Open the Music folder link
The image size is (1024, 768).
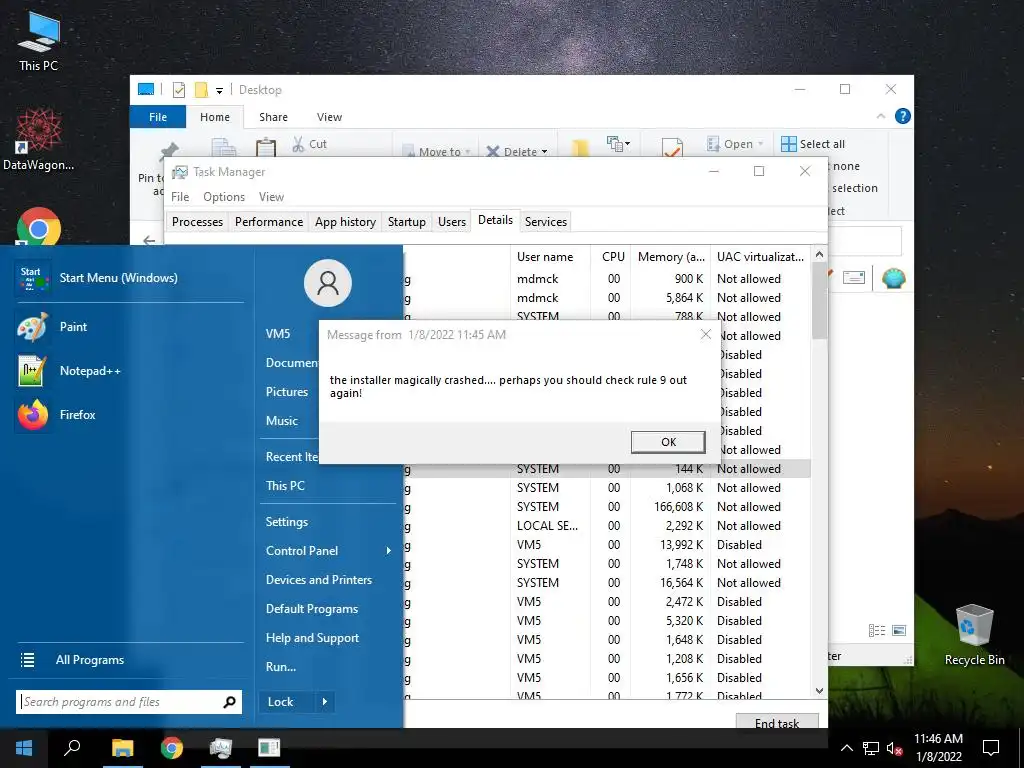click(x=281, y=421)
